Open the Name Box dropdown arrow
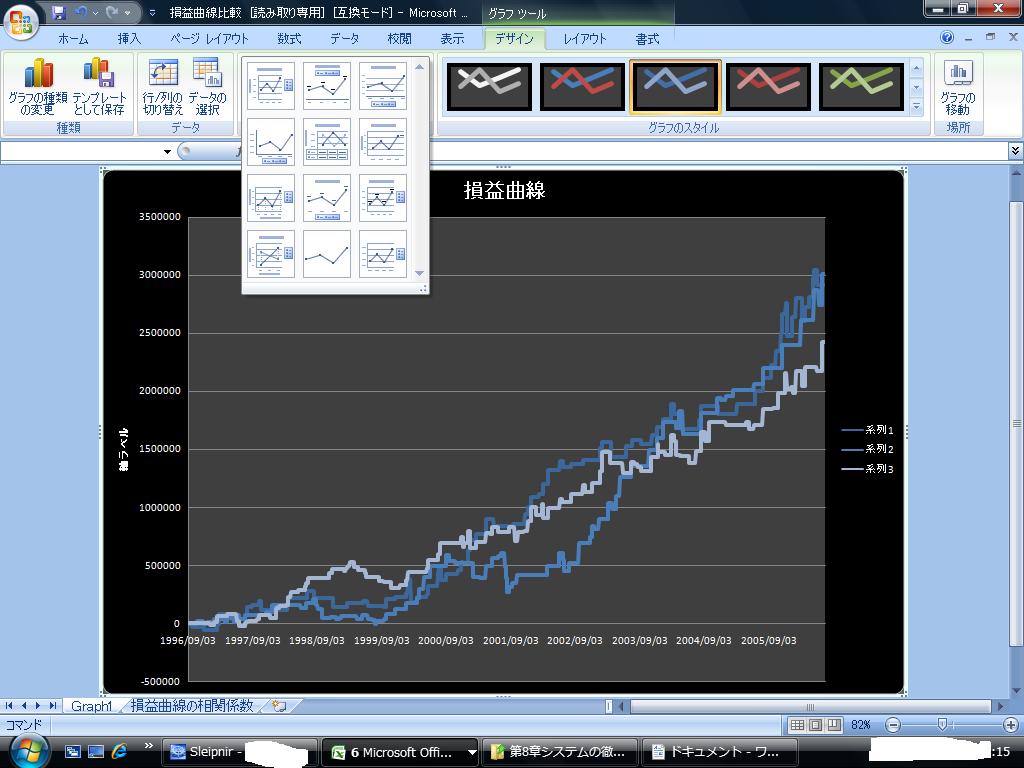The image size is (1024, 768). pyautogui.click(x=167, y=151)
